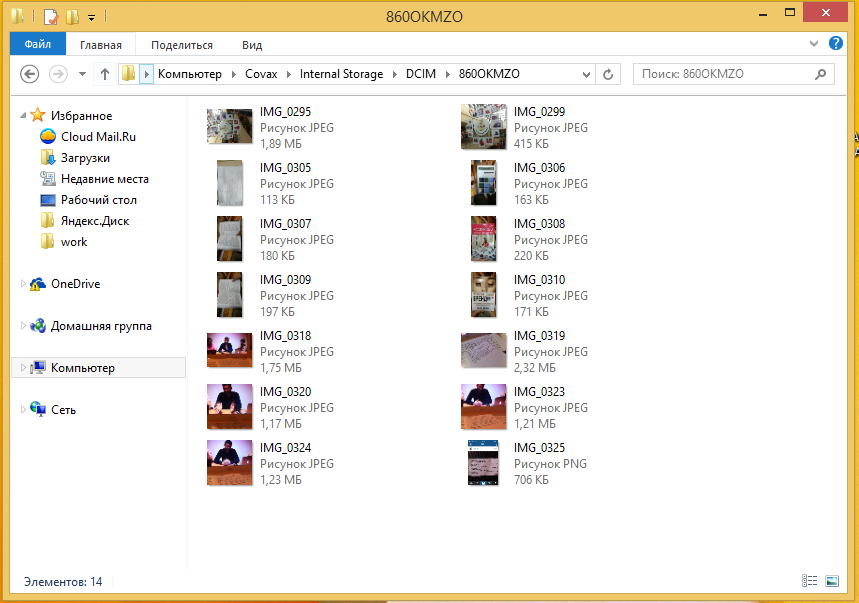This screenshot has height=603, width=859.
Task: Open the address bar history dropdown
Action: tap(586, 74)
